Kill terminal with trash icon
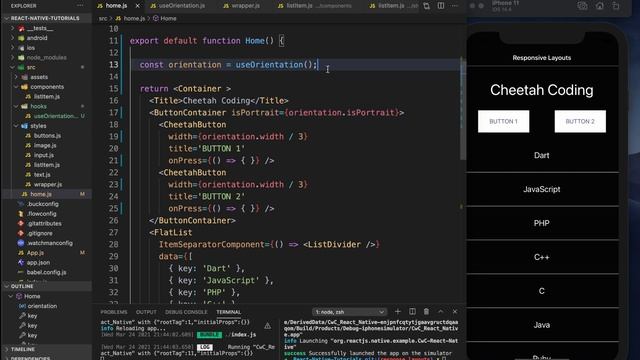640x360 pixels. point(426,312)
